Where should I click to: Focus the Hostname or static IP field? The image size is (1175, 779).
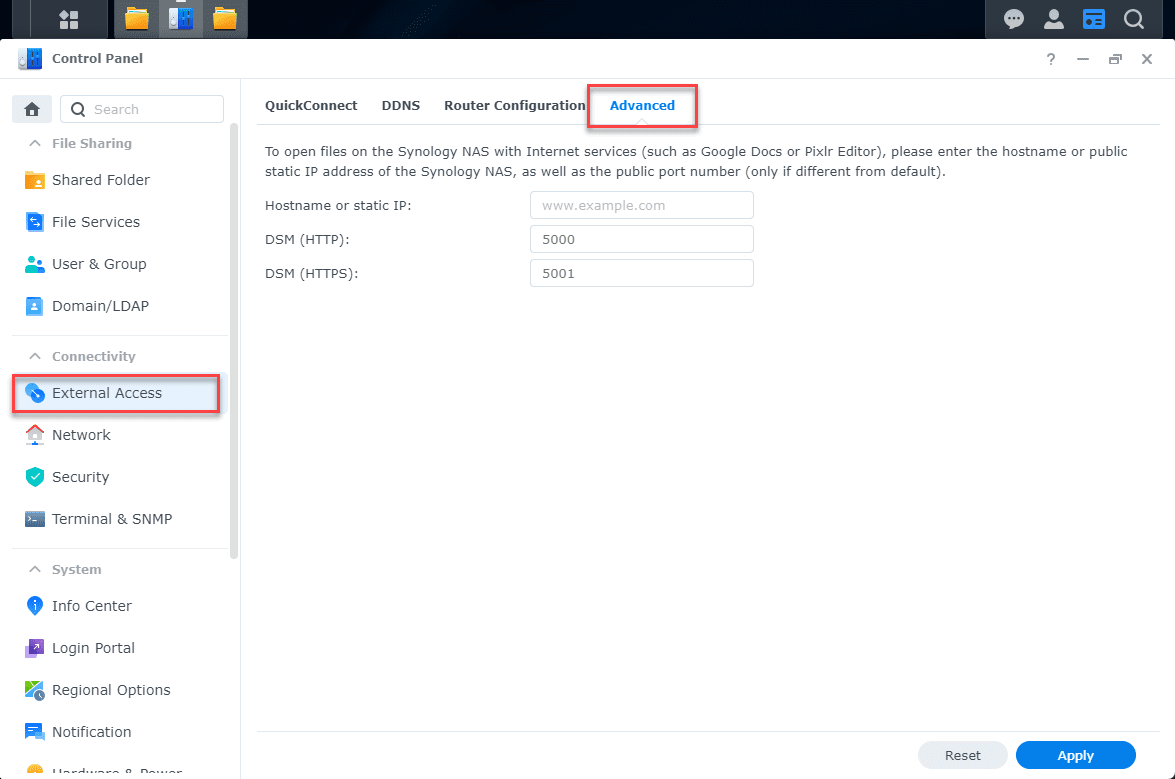[641, 205]
